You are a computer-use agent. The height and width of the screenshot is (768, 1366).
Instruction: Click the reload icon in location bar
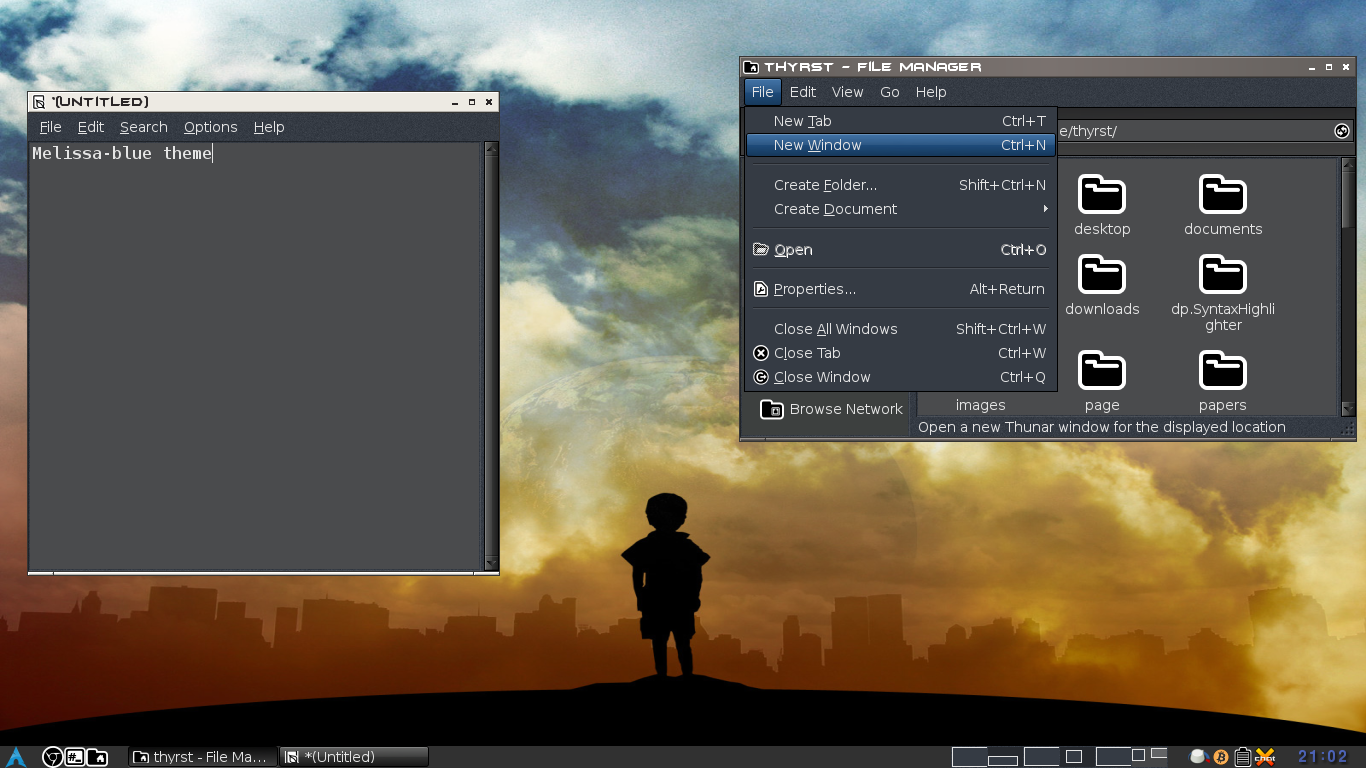pyautogui.click(x=1342, y=131)
